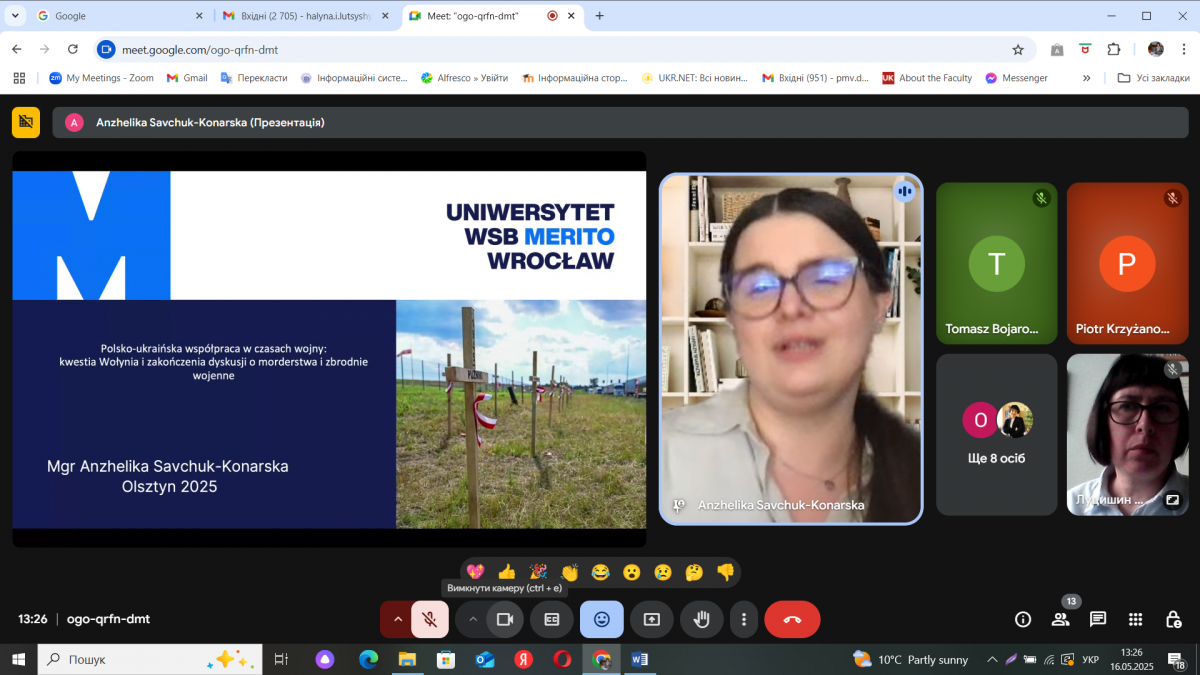1200x675 pixels.
Task: Toggle closed captions button
Action: tap(551, 620)
